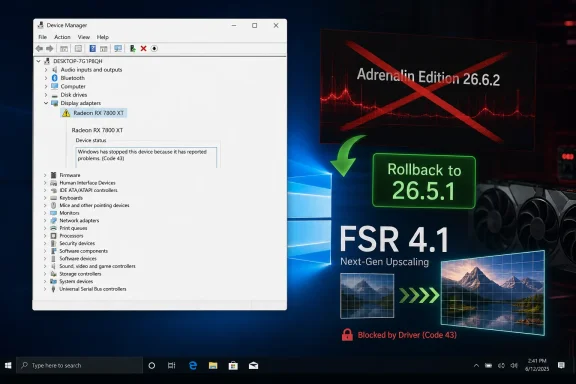Select Sound, video and game controllers
576x384 pixels.
pyautogui.click(x=97, y=266)
